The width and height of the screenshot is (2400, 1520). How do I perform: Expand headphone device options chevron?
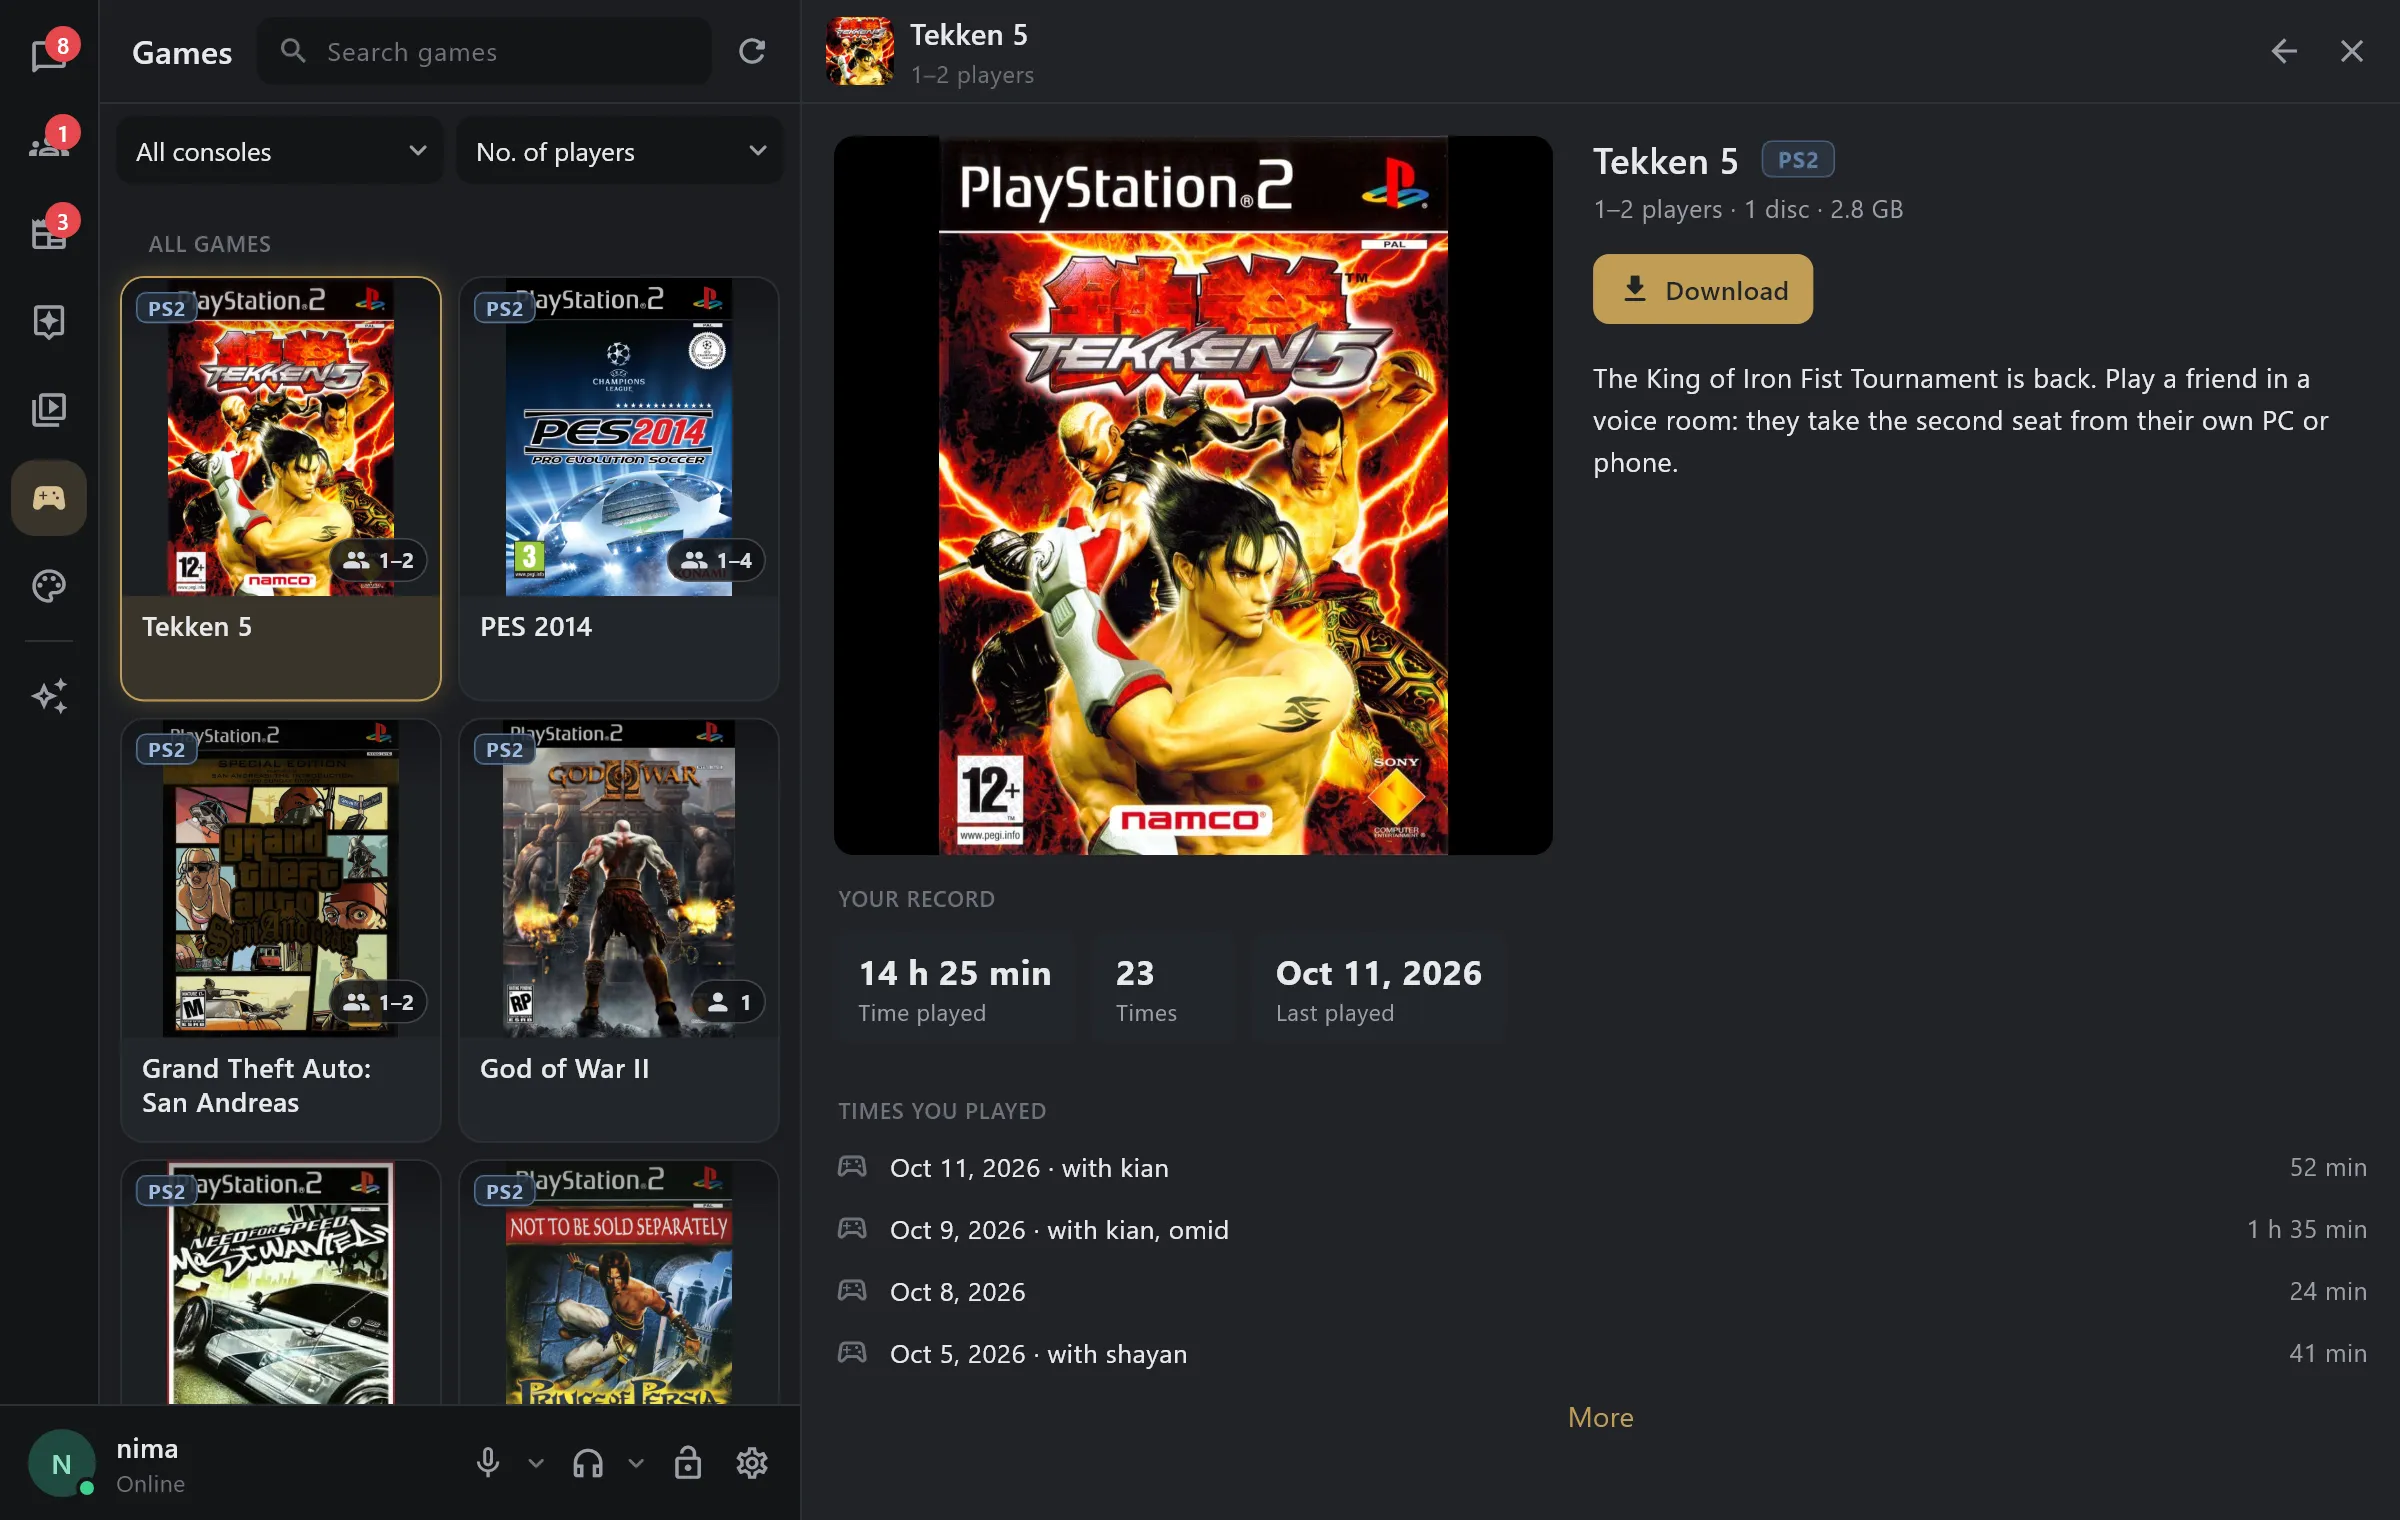[636, 1463]
